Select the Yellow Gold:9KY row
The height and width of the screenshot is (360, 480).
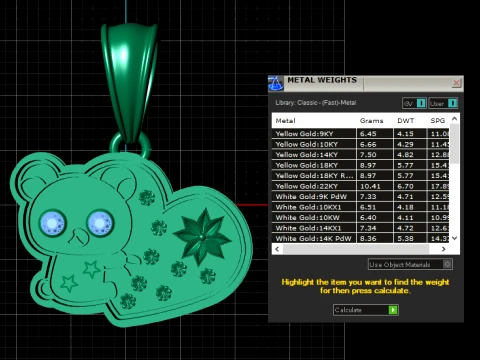(x=361, y=134)
